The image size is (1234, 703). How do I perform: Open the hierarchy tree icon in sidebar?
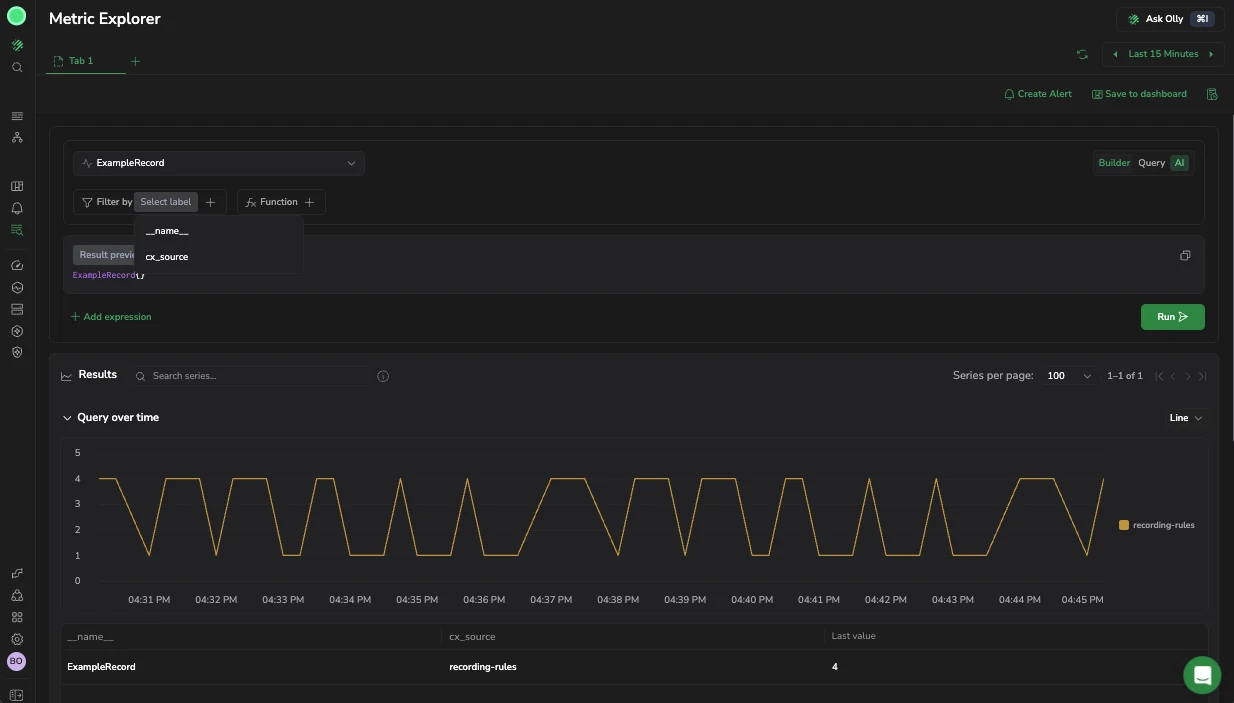pyautogui.click(x=17, y=137)
